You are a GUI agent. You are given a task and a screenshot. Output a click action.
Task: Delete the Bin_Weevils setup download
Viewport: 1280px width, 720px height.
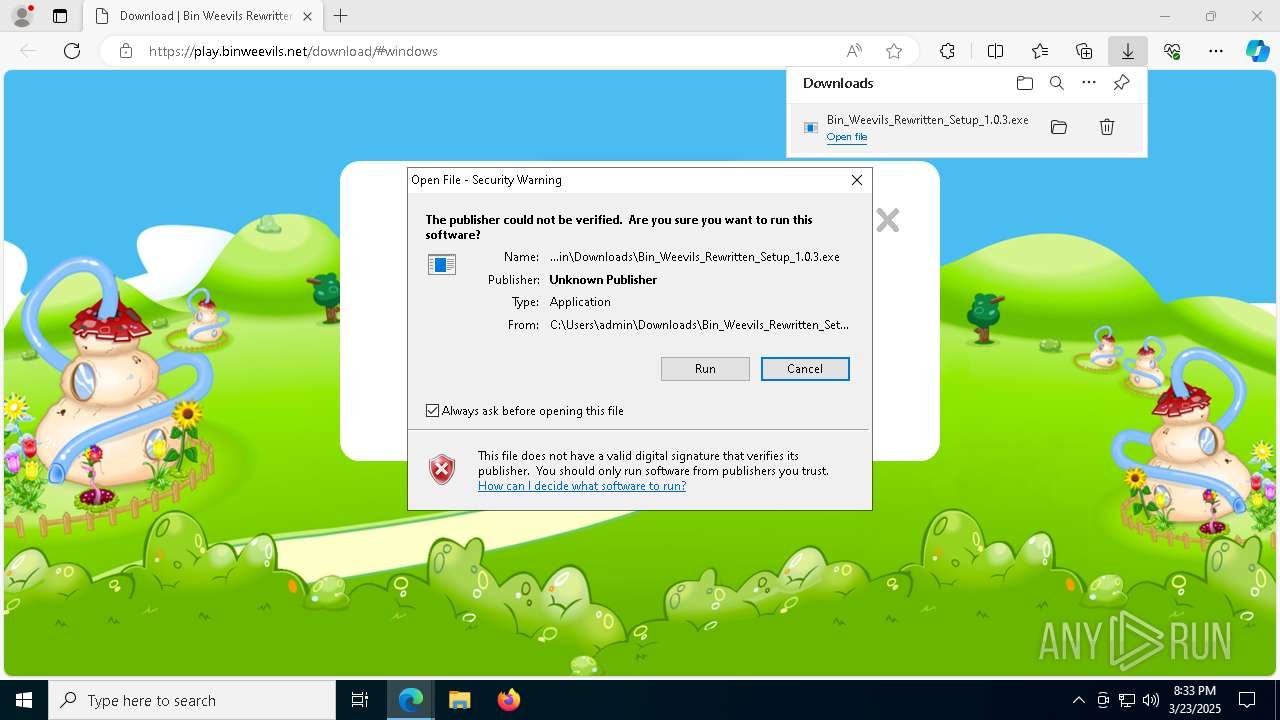click(1107, 127)
